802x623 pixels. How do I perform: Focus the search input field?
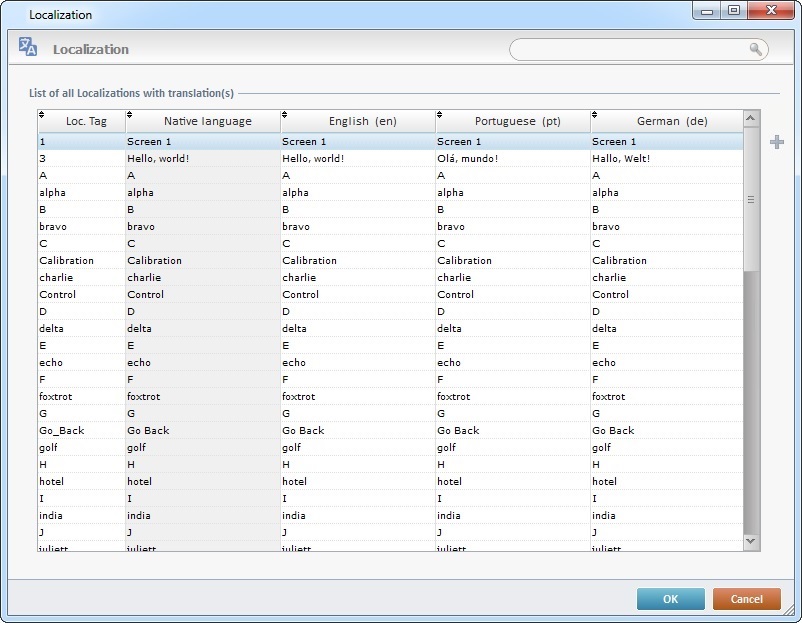[630, 49]
